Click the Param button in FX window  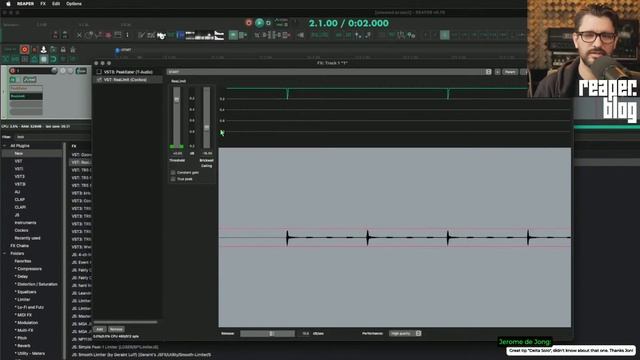[x=510, y=72]
